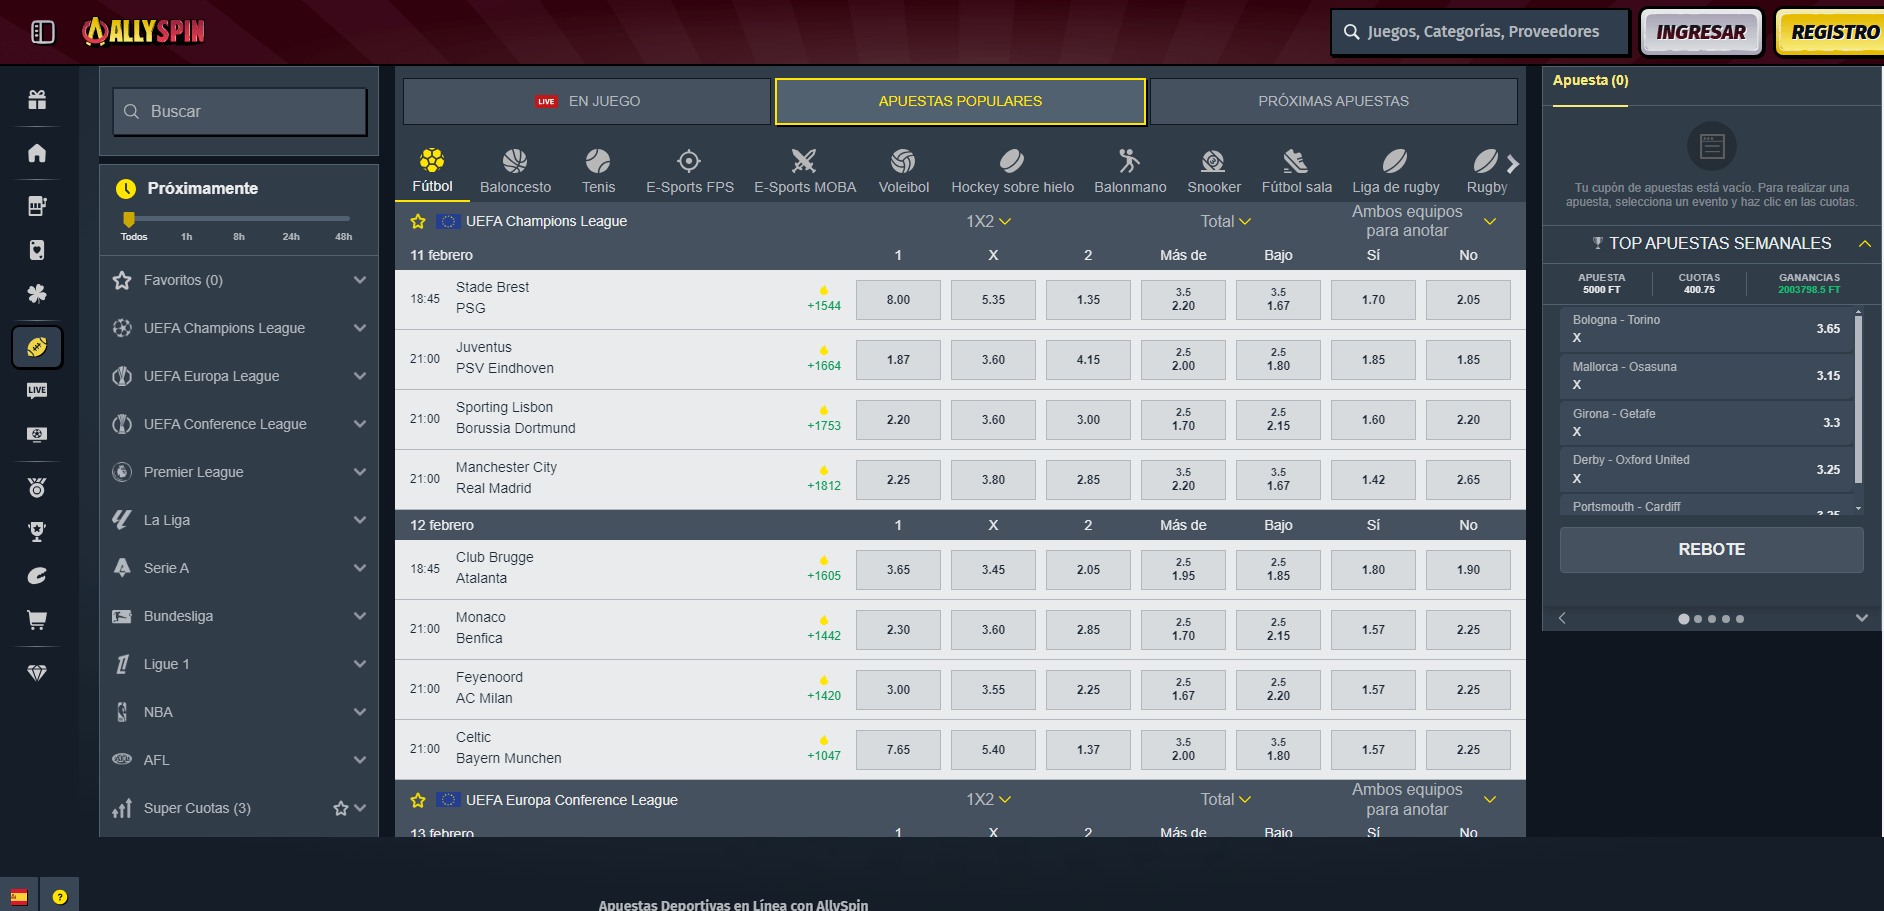
Task: Go to previous betslip carousel page
Action: [x=1562, y=618]
